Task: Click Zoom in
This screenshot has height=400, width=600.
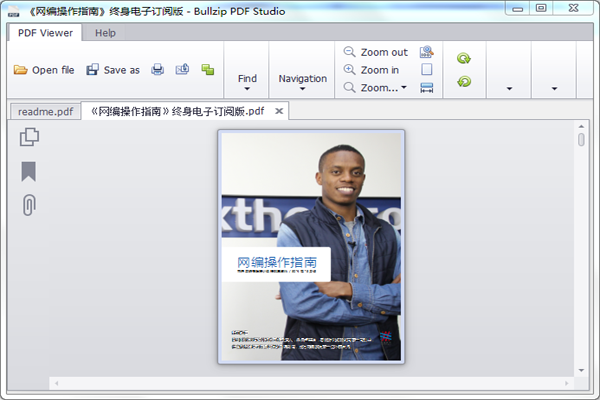Action: (371, 70)
